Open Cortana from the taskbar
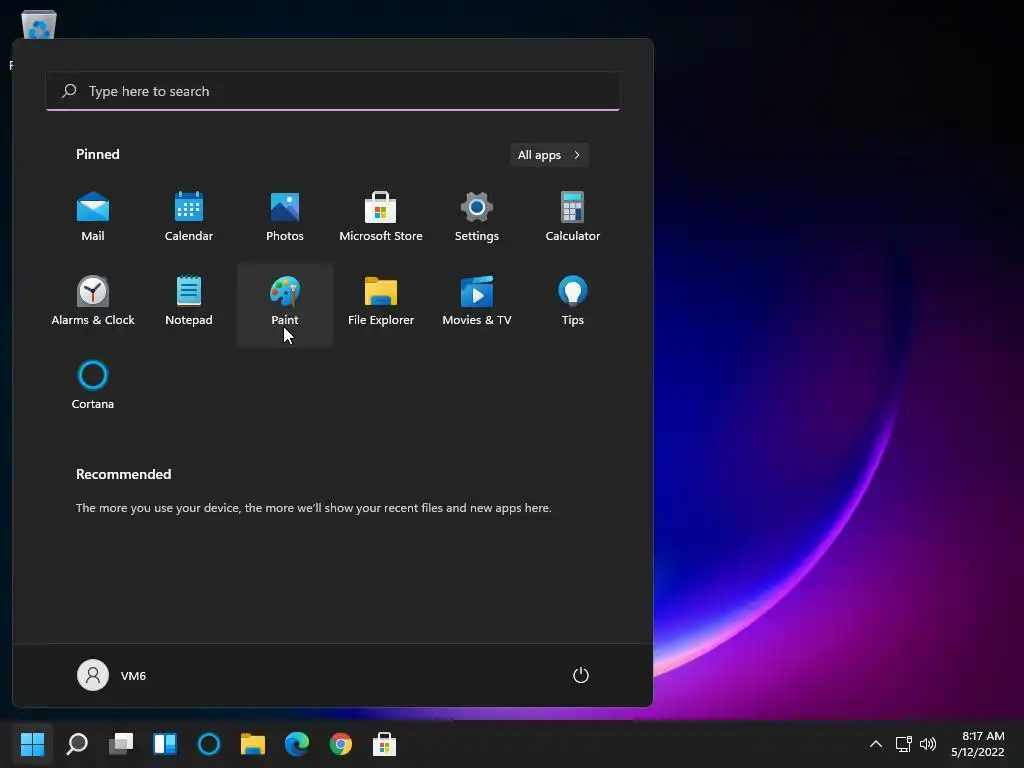The image size is (1024, 768). pyautogui.click(x=209, y=744)
